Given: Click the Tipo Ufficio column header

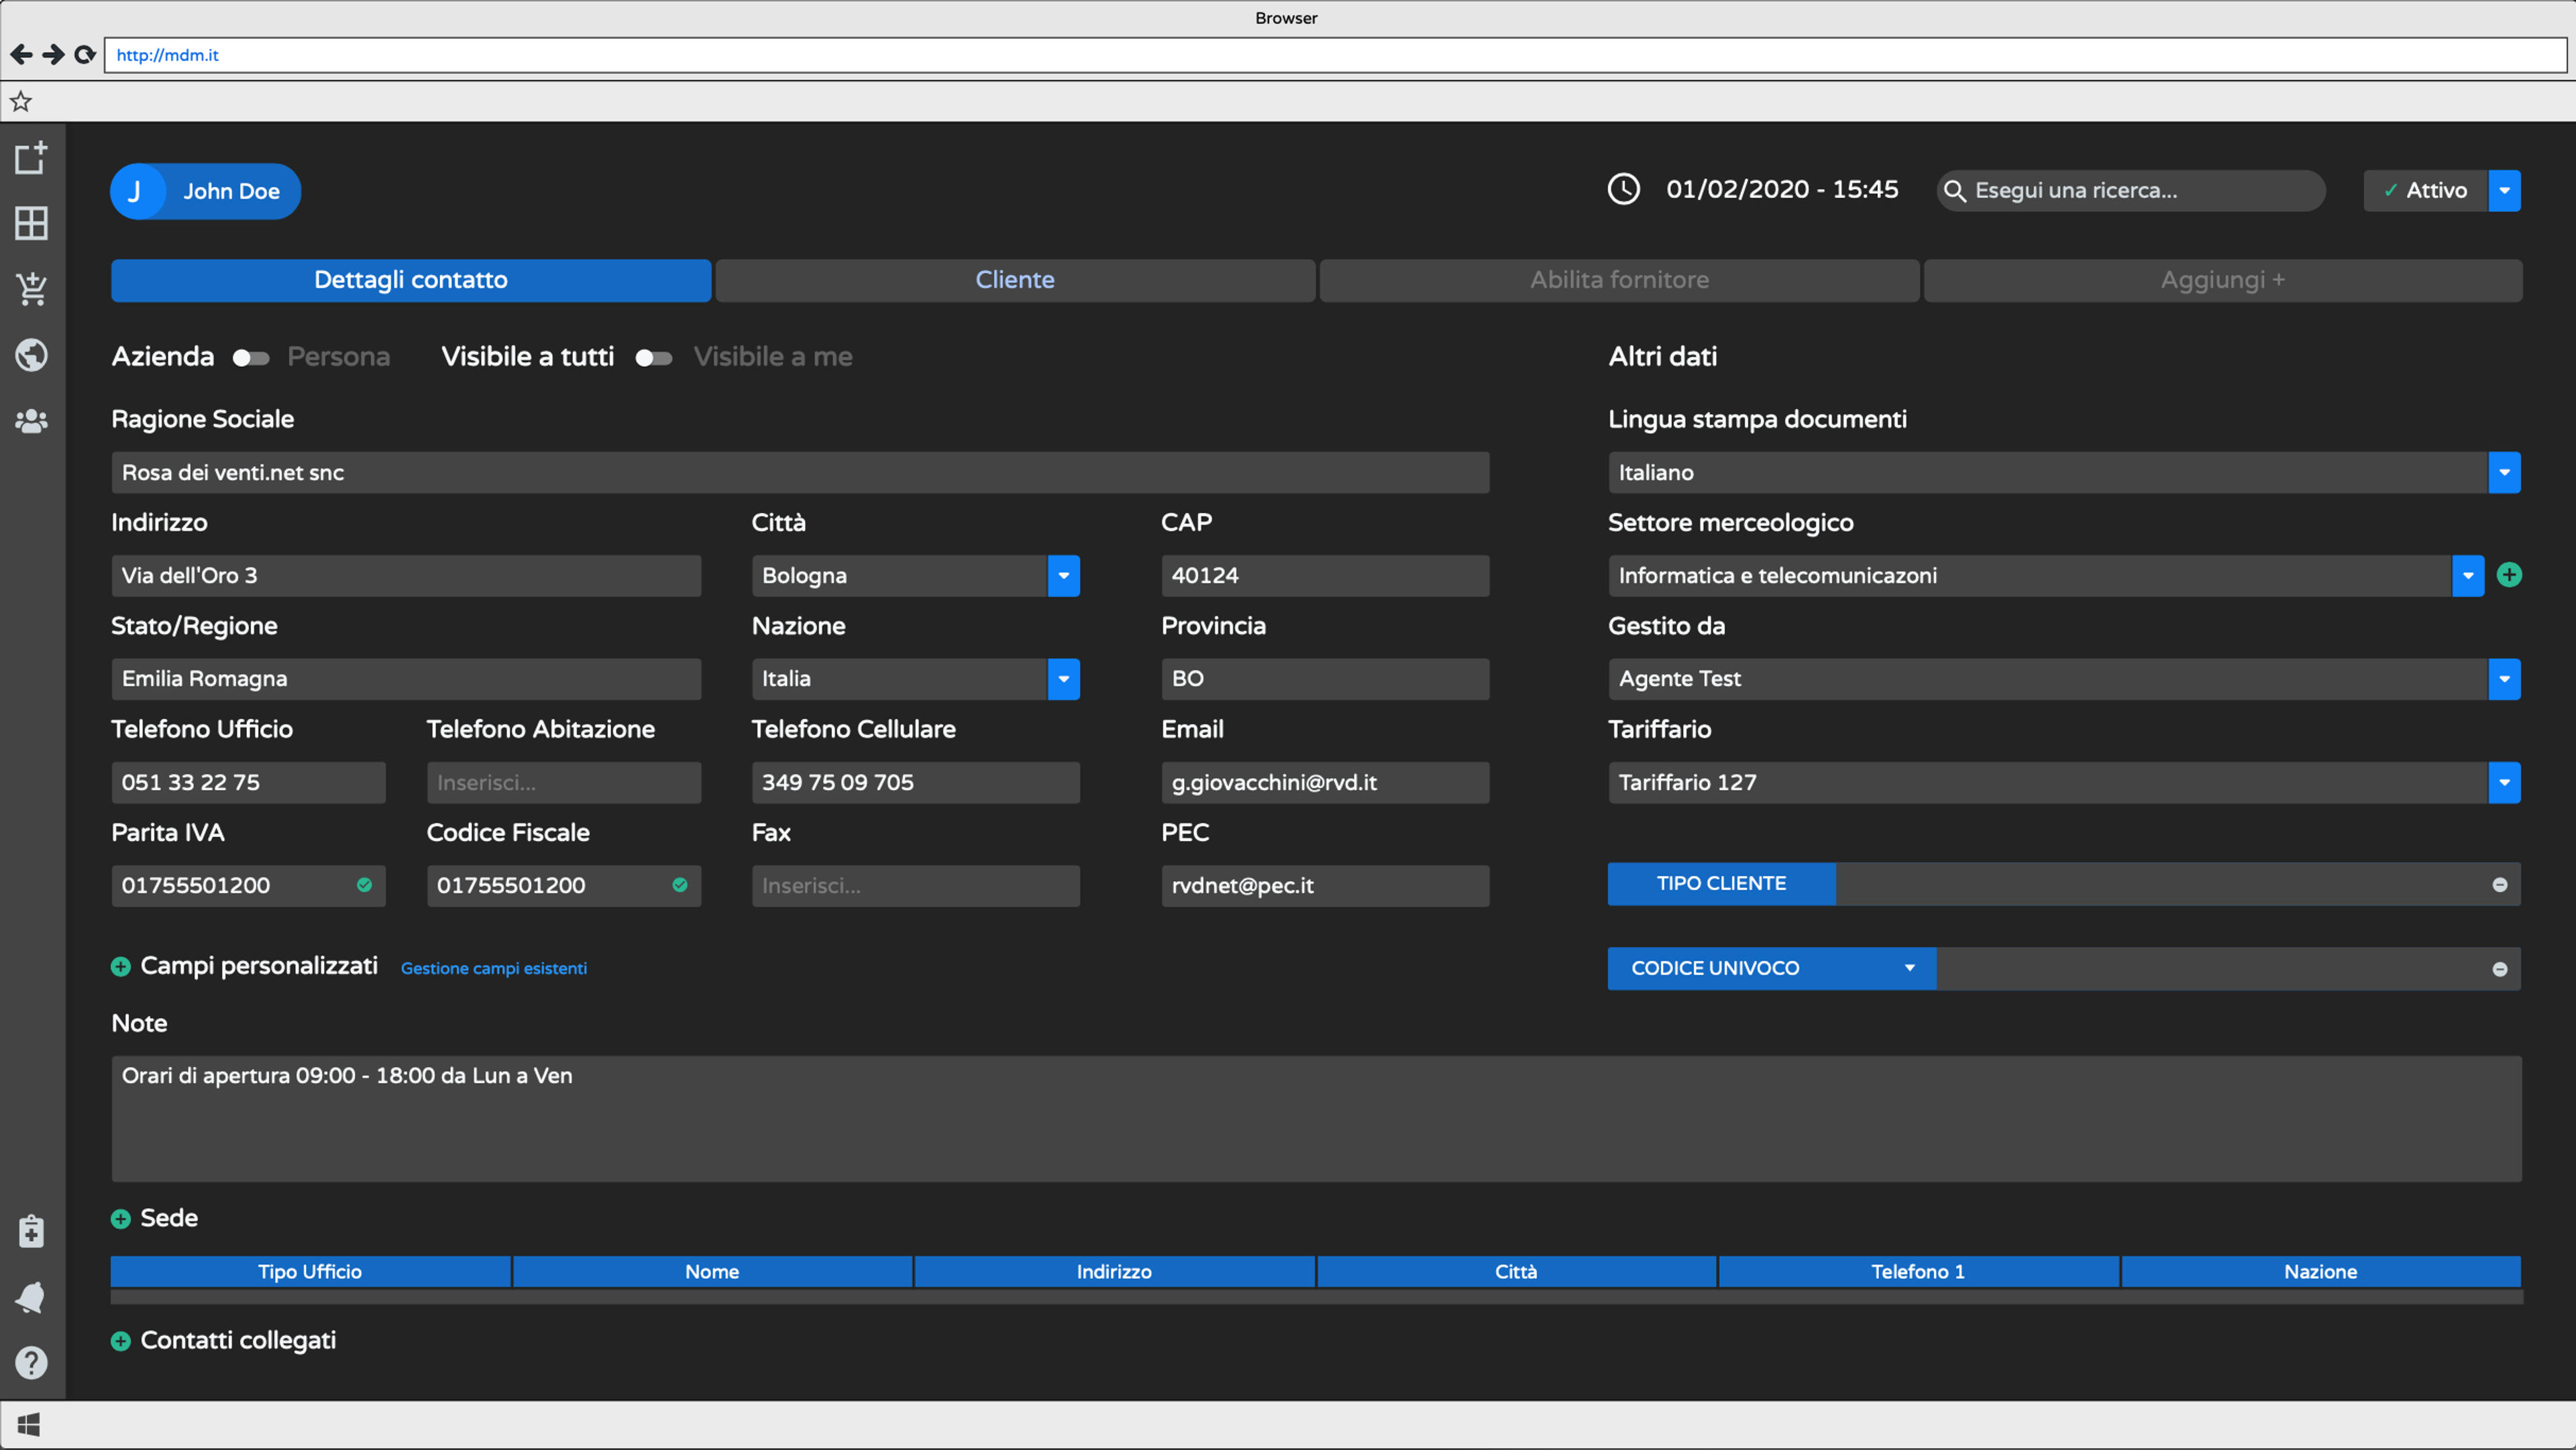Looking at the screenshot, I should coord(310,1272).
